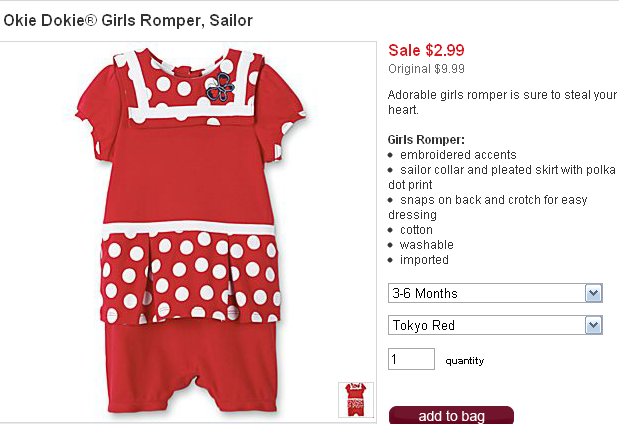Click the Okie Dokie Girls Romper title

(128, 21)
